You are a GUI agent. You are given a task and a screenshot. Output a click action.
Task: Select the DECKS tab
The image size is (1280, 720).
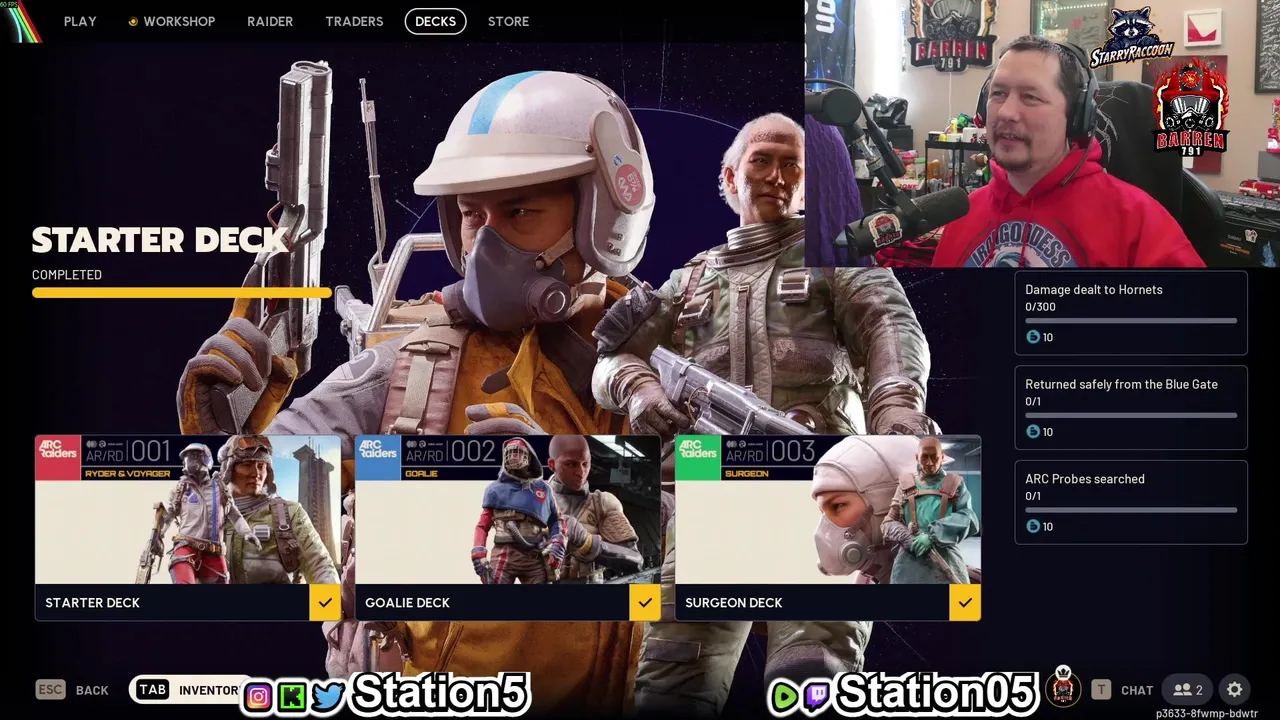click(x=435, y=21)
